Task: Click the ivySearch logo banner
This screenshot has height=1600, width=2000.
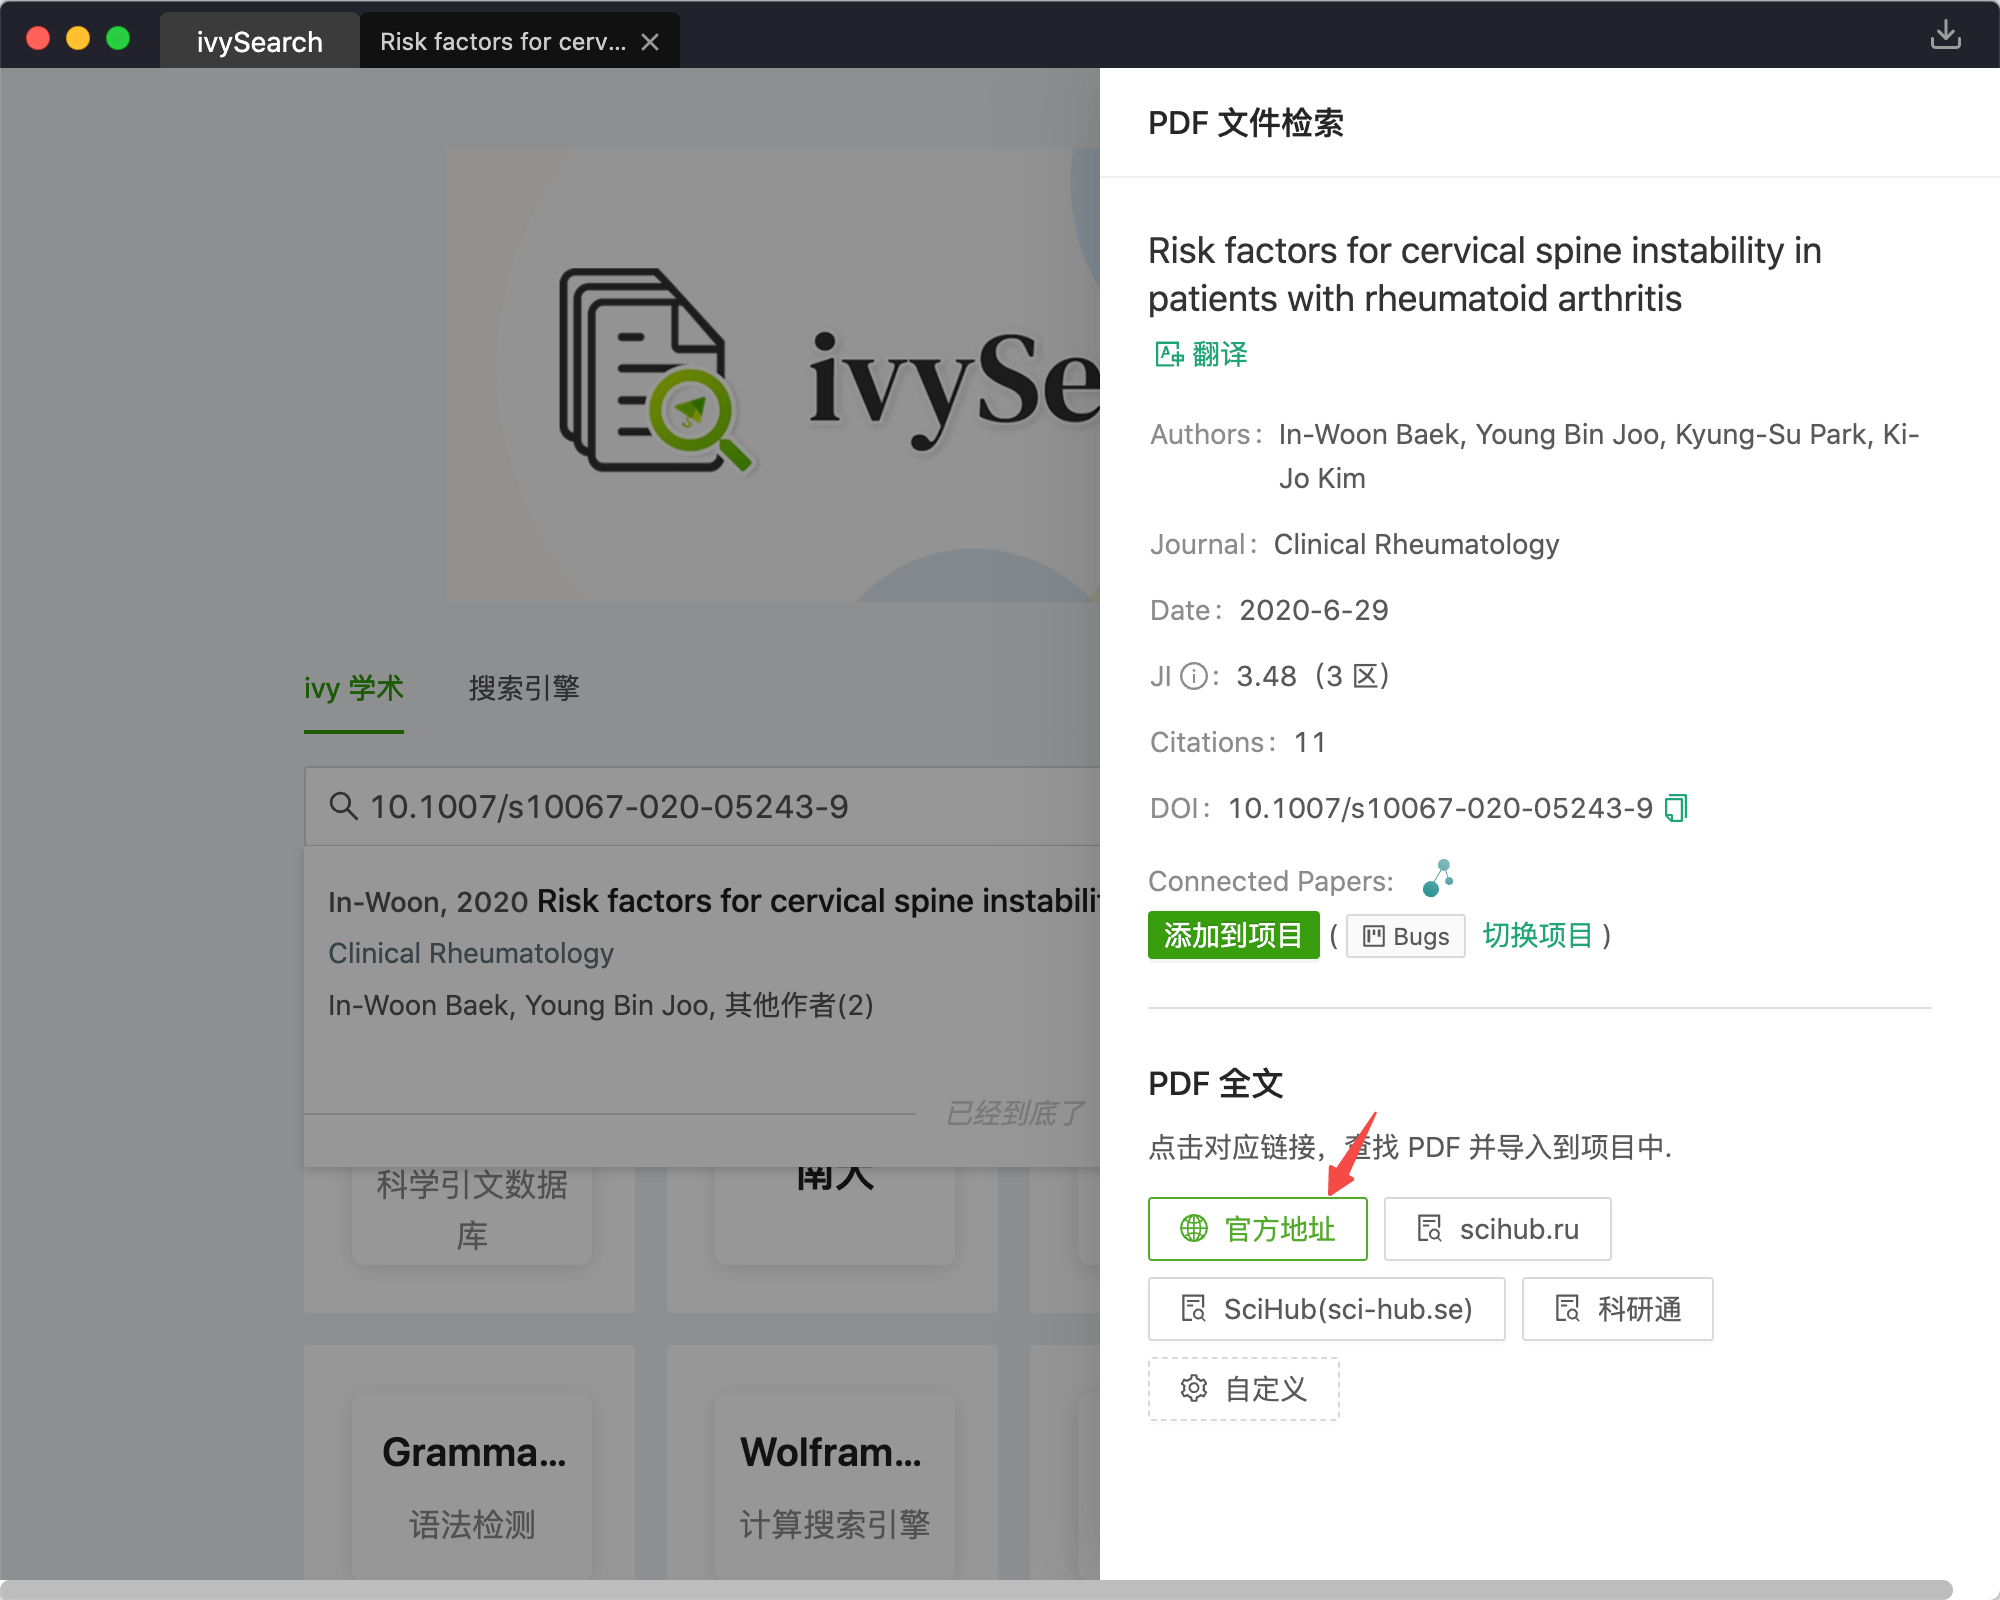Action: [772, 375]
